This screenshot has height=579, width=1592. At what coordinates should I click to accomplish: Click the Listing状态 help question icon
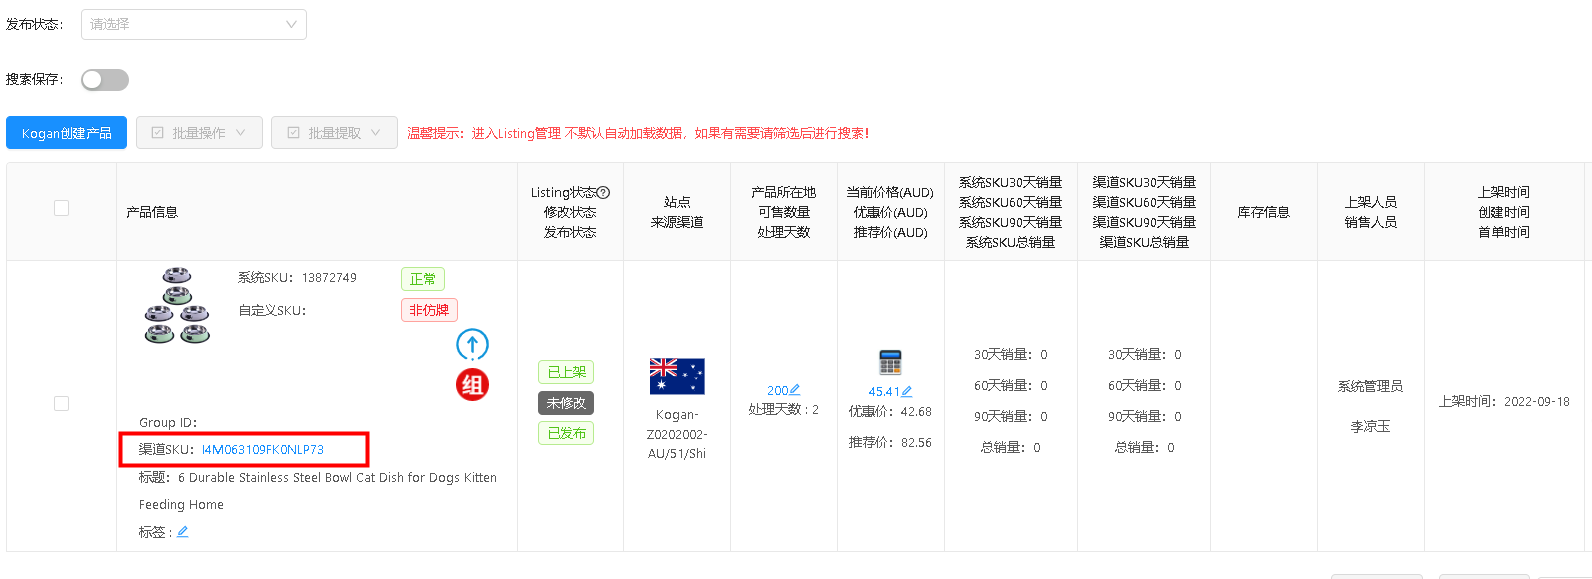(603, 192)
